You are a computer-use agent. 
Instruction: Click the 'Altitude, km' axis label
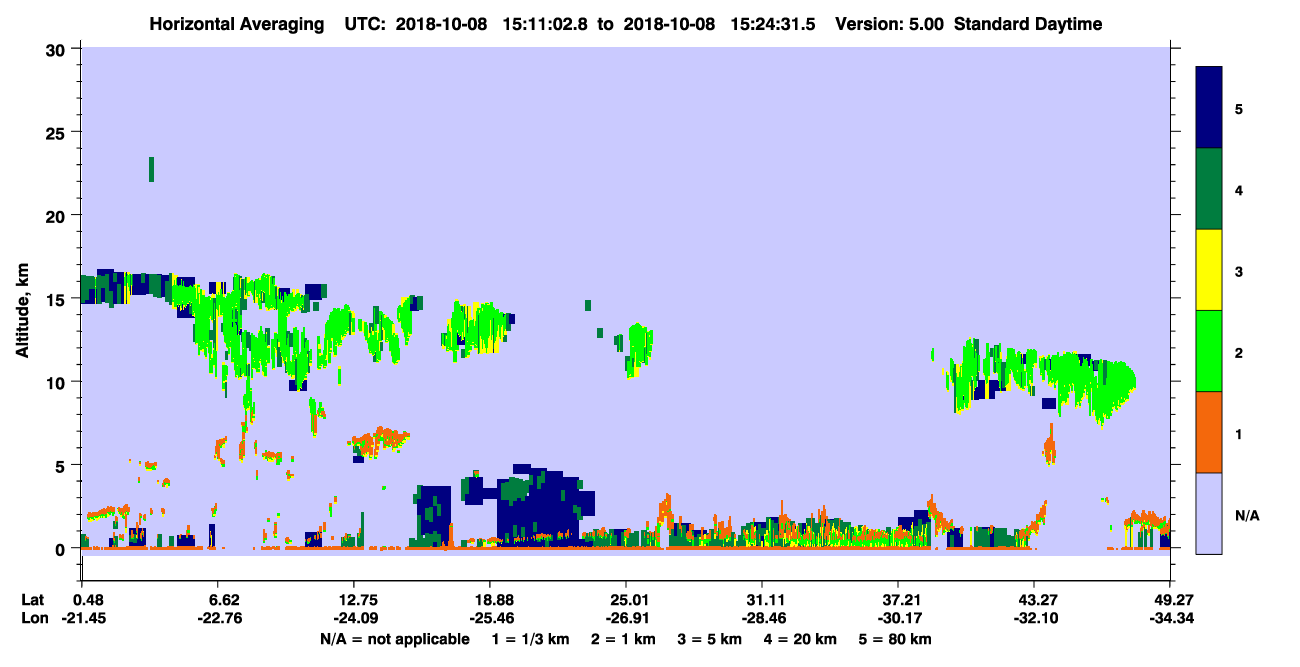click(x=22, y=311)
